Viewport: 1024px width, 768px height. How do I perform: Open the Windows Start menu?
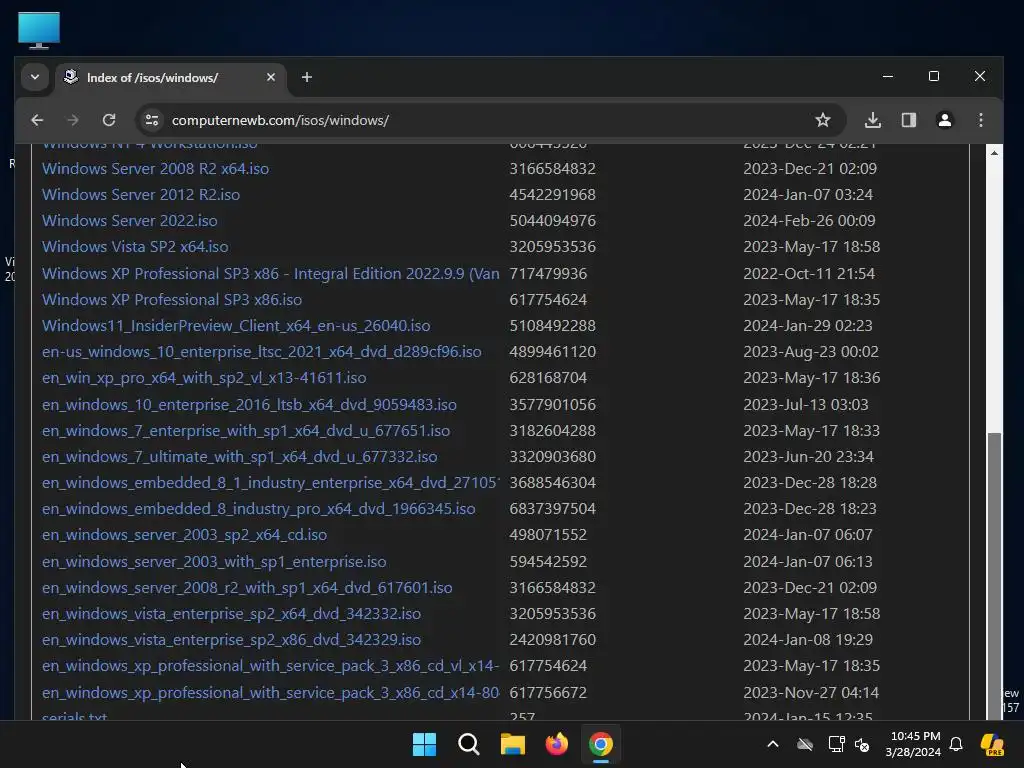(424, 744)
